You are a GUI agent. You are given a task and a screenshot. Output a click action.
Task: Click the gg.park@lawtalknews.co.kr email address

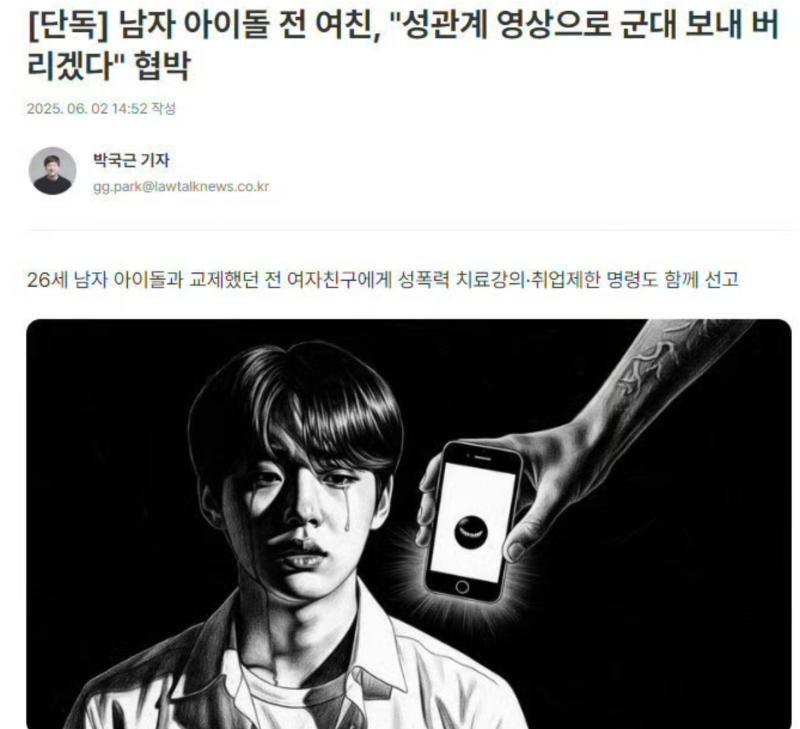click(181, 186)
